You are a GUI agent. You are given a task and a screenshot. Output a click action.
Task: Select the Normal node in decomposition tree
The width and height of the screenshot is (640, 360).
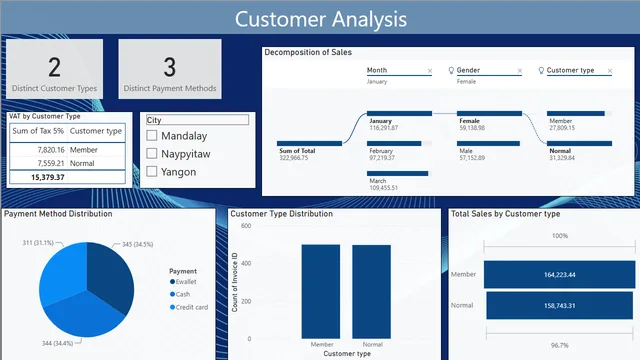click(579, 144)
